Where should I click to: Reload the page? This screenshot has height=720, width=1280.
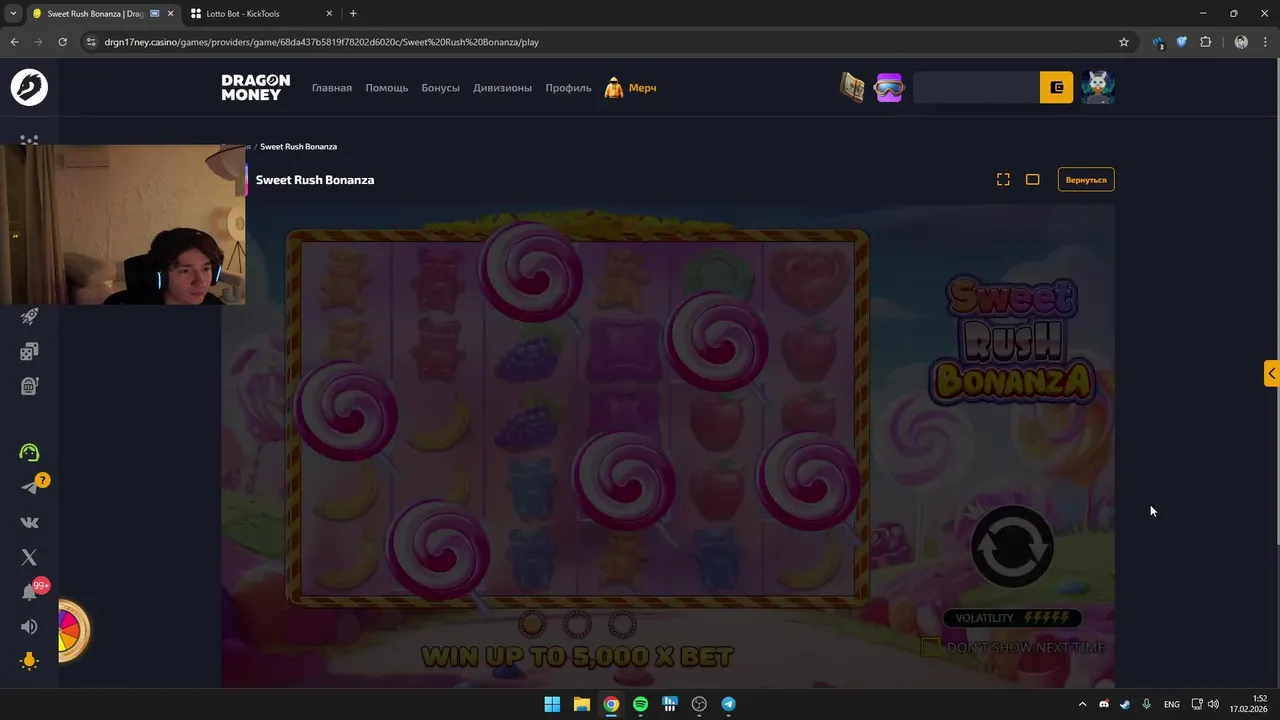point(62,42)
